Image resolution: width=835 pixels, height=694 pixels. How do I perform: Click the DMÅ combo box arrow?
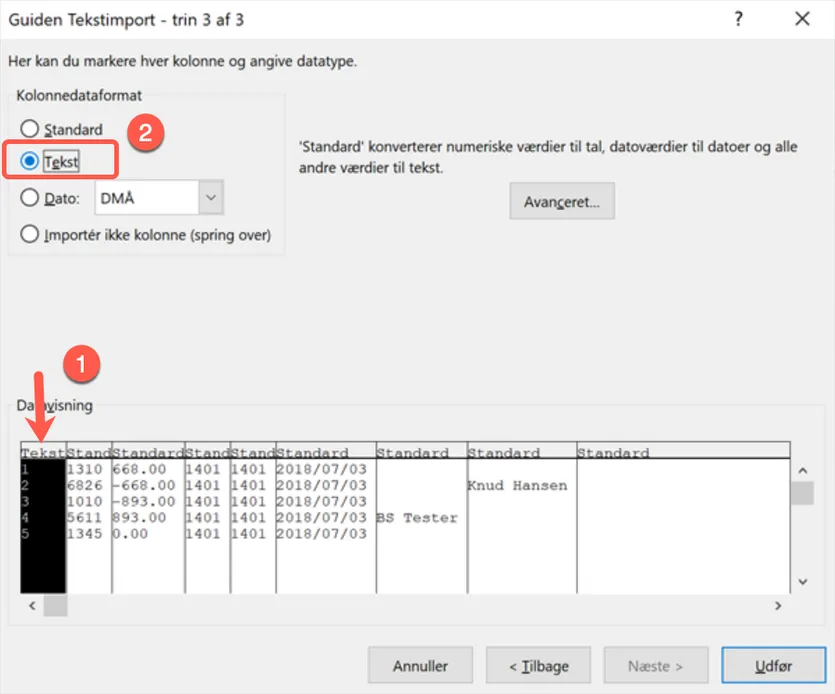coord(213,197)
